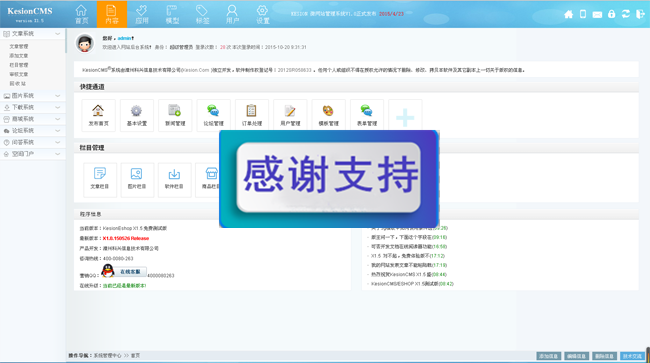
Task: Open the 软件栏目 download column icon
Action: point(174,179)
